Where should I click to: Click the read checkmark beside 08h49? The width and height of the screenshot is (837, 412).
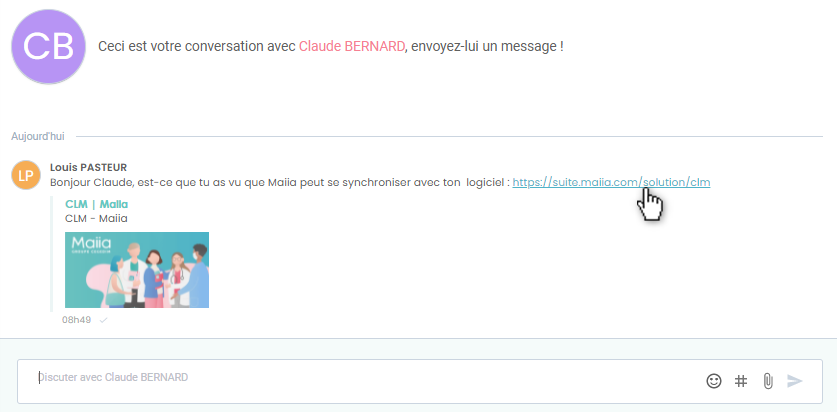click(x=103, y=320)
